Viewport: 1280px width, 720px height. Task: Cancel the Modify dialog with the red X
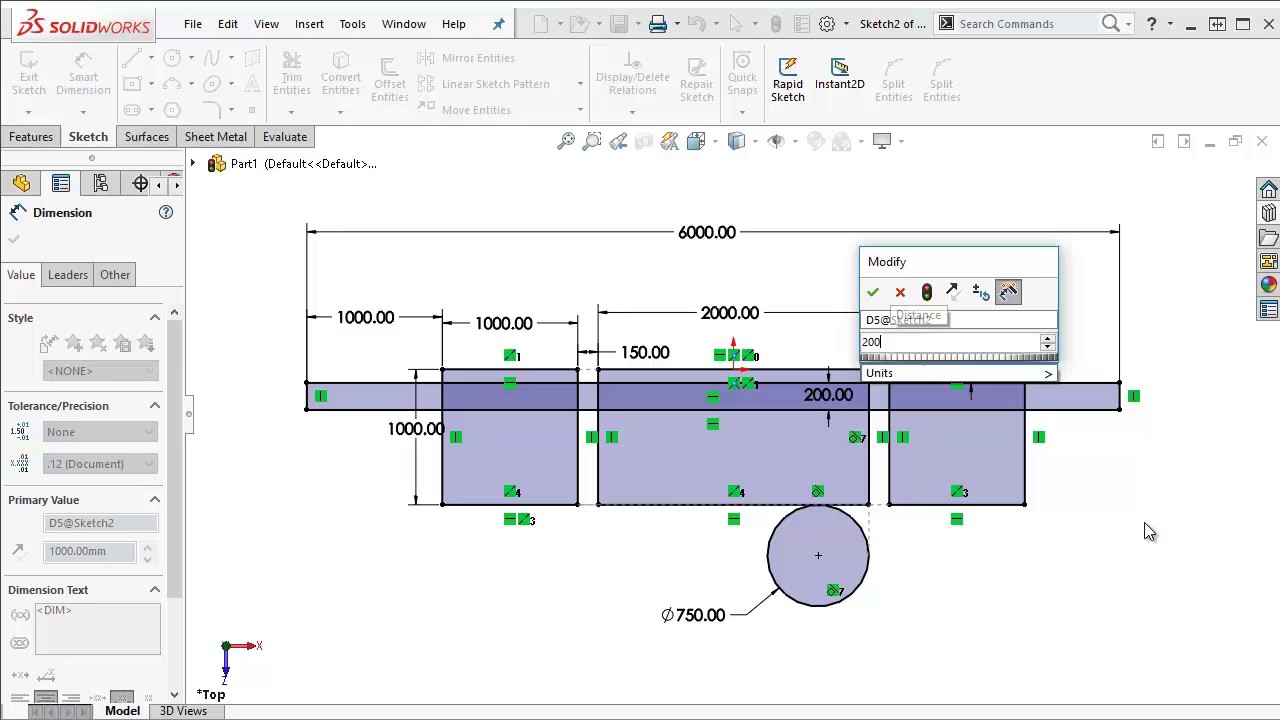[900, 292]
